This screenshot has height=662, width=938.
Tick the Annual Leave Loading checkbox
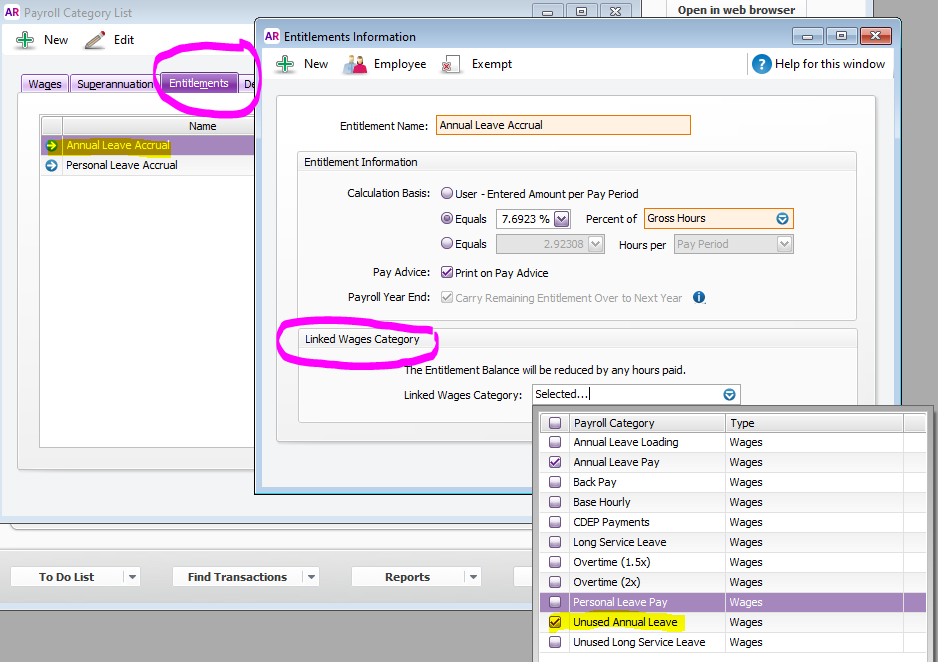pos(555,442)
